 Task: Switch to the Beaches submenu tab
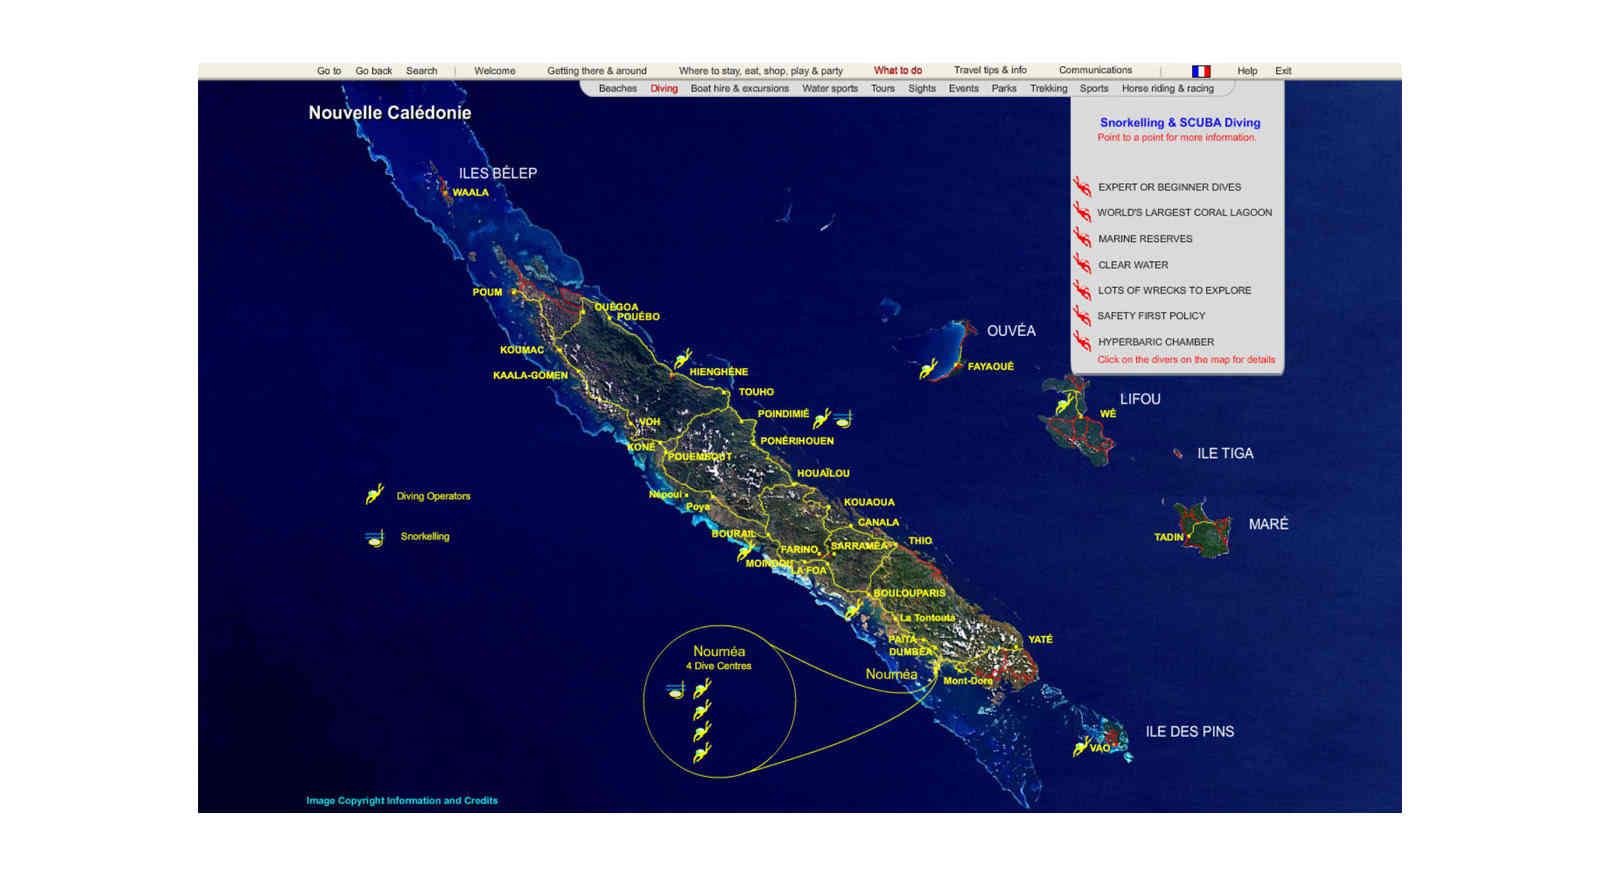618,88
